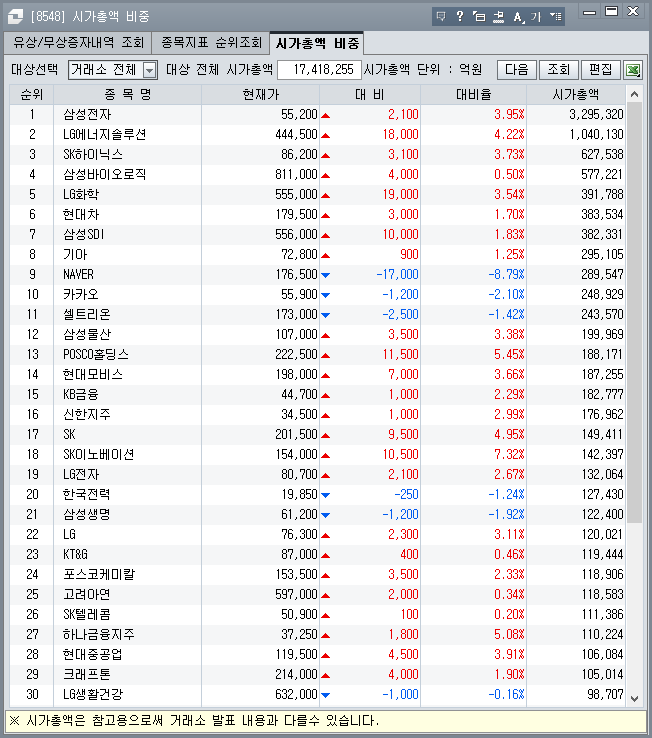This screenshot has height=738, width=652.
Task: Select the SK텔레콤 stock name
Action: pyautogui.click(x=87, y=615)
